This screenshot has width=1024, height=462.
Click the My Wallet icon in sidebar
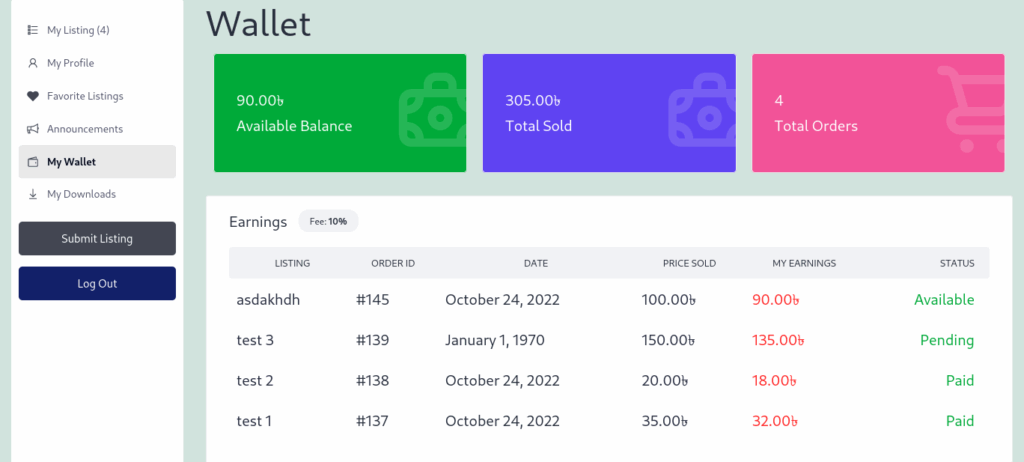33,162
